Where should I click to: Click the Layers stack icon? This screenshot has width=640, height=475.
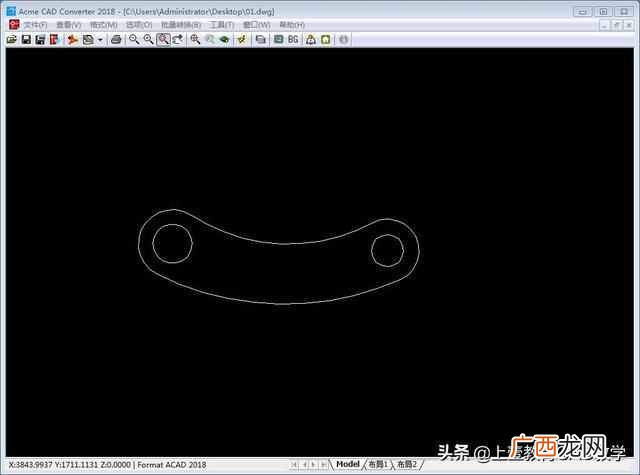(x=260, y=40)
